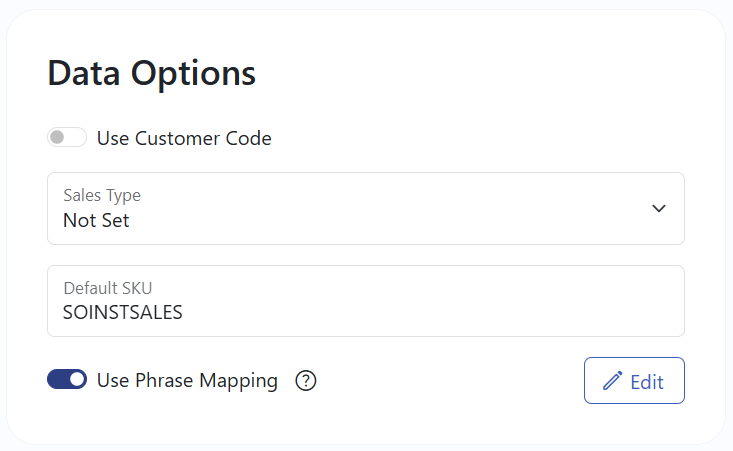Click the Sales Type chevron arrow icon
The width and height of the screenshot is (733, 451).
[659, 208]
